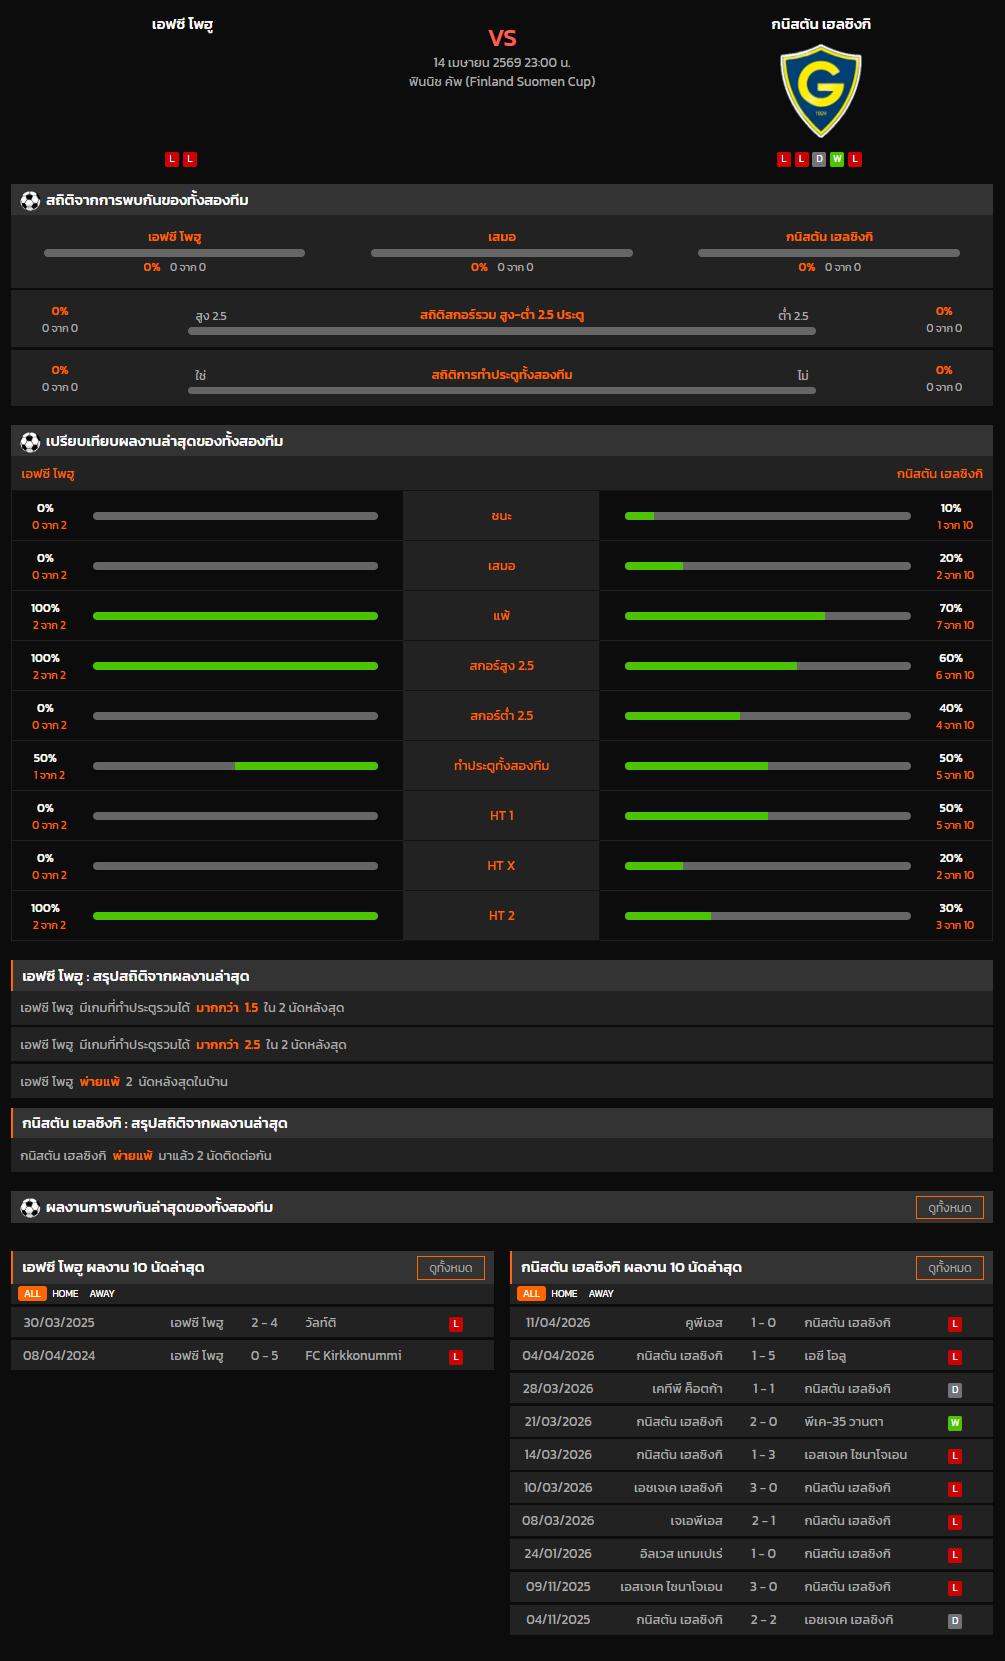Screen dimensions: 1005x1661
Task: Click 'ดูทั้งหมด' button in head-to-head results section
Action: coord(949,1207)
